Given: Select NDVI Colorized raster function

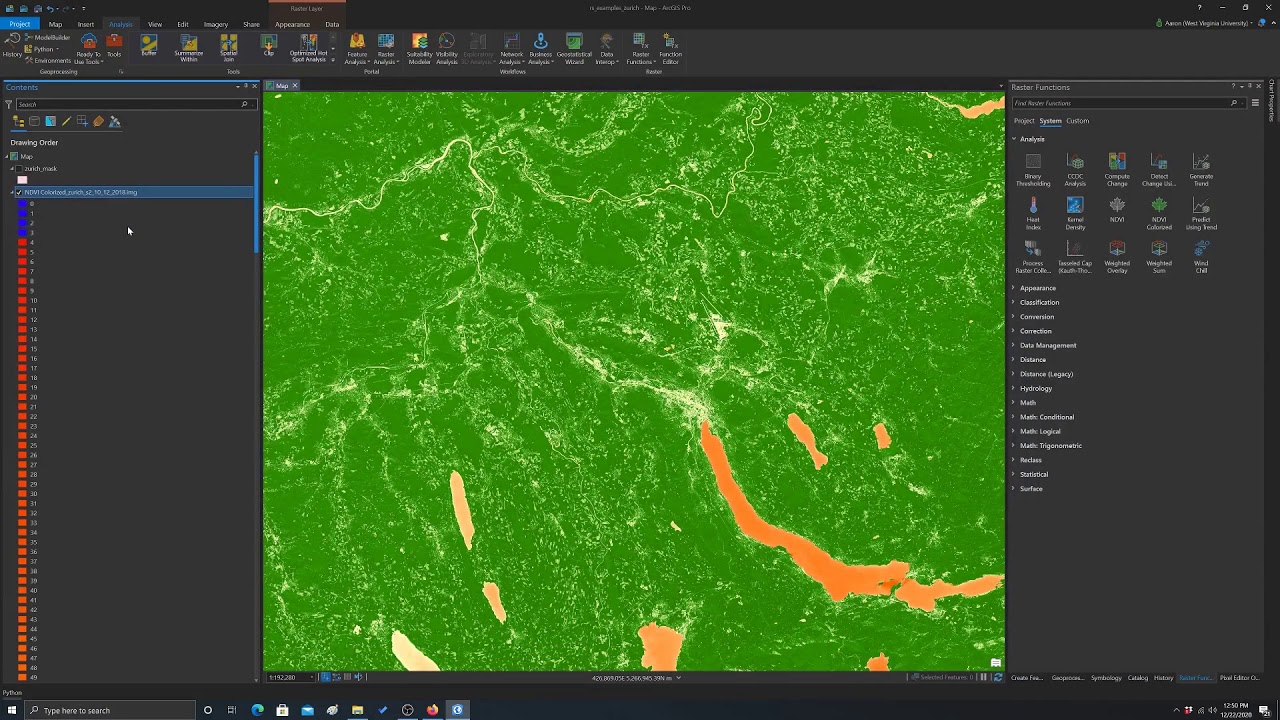Looking at the screenshot, I should tap(1159, 213).
